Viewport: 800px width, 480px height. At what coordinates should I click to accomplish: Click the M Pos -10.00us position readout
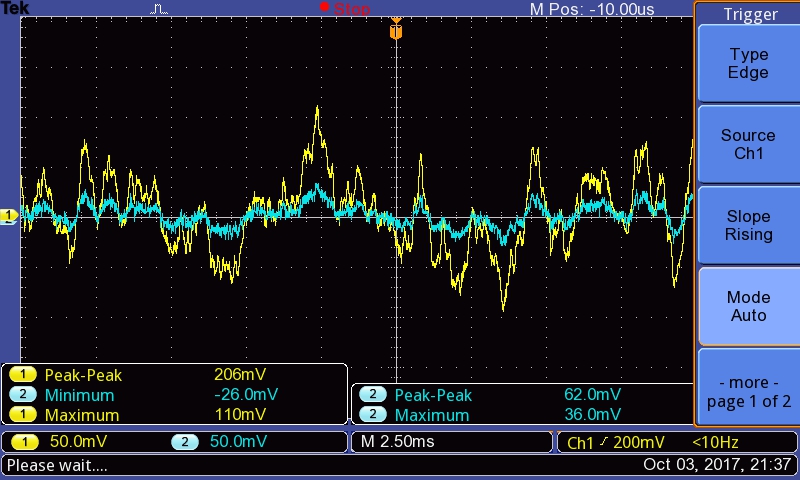pos(592,9)
